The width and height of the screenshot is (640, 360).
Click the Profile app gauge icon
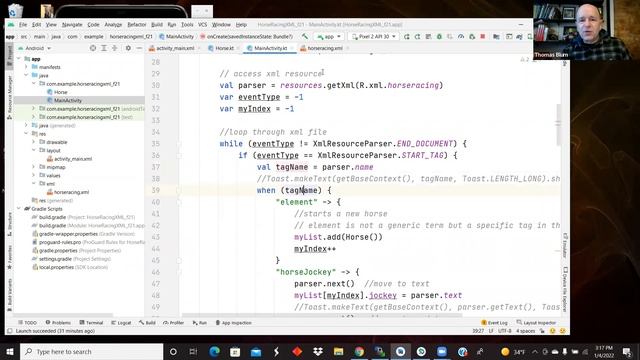coord(461,36)
